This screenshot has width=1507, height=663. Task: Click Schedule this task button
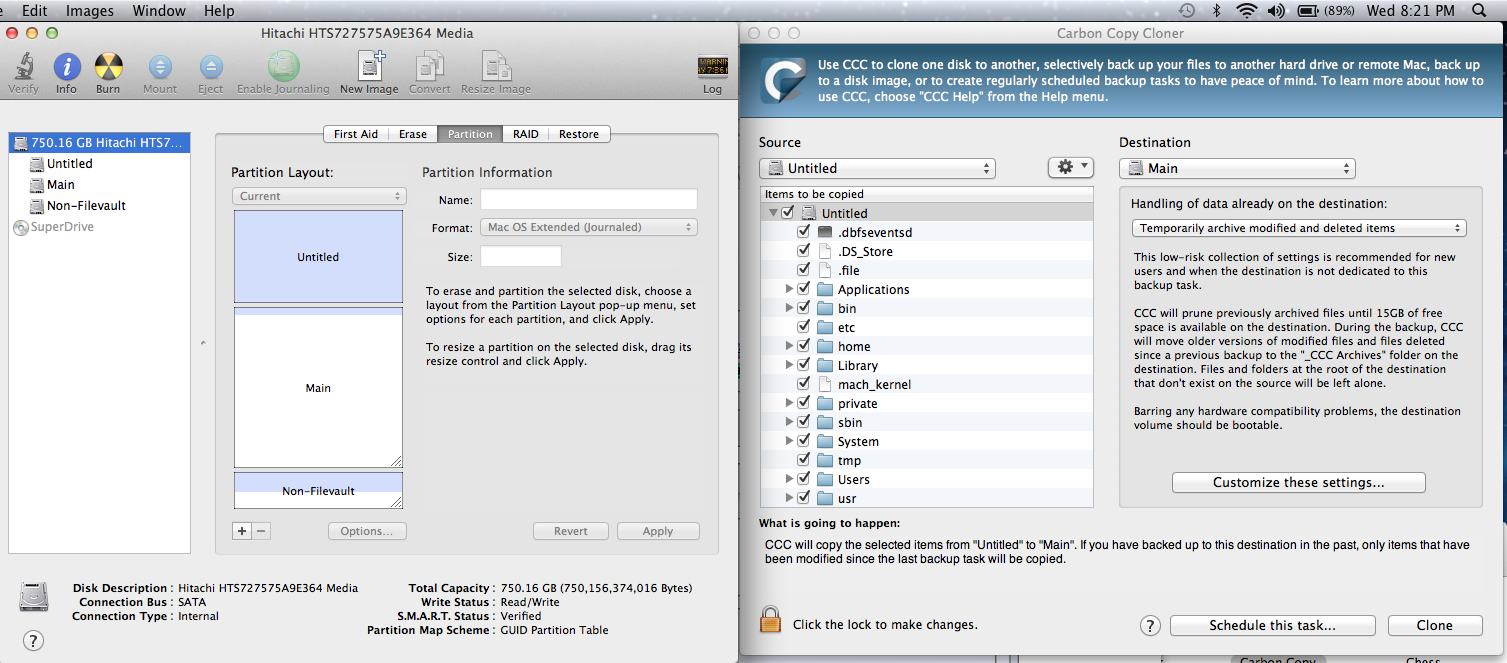pyautogui.click(x=1272, y=625)
